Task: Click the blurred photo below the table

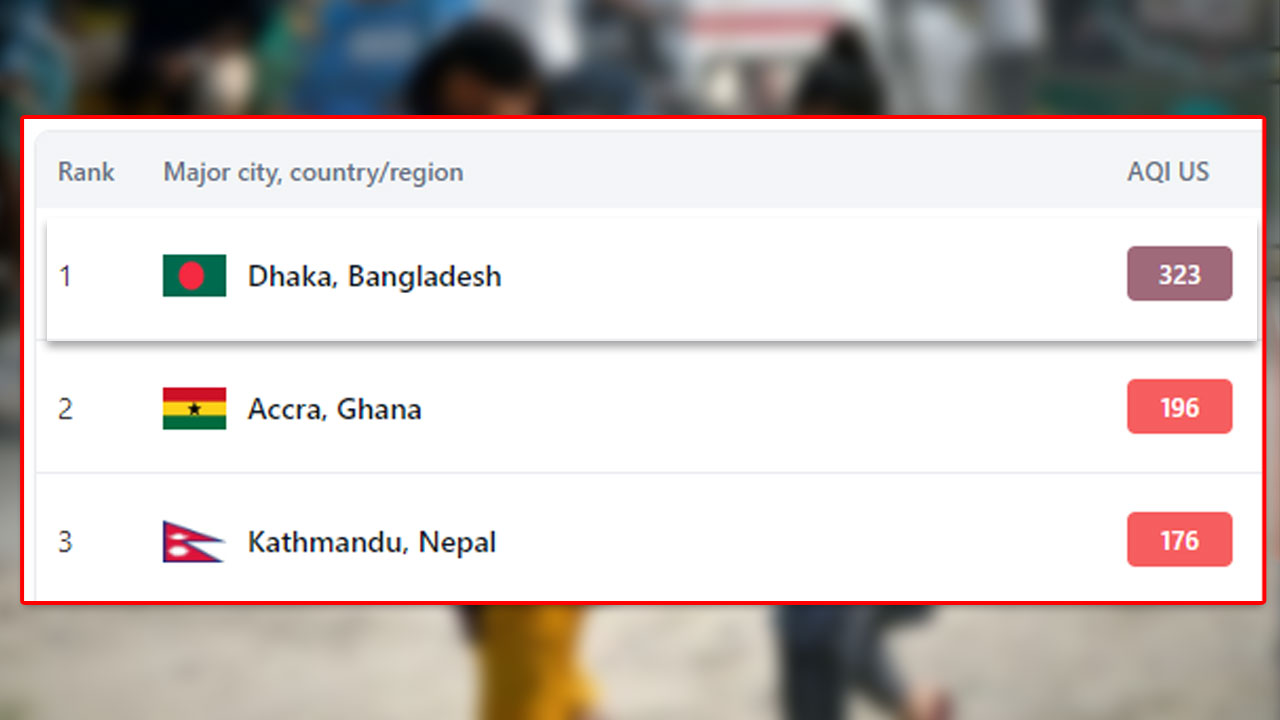Action: (x=640, y=662)
